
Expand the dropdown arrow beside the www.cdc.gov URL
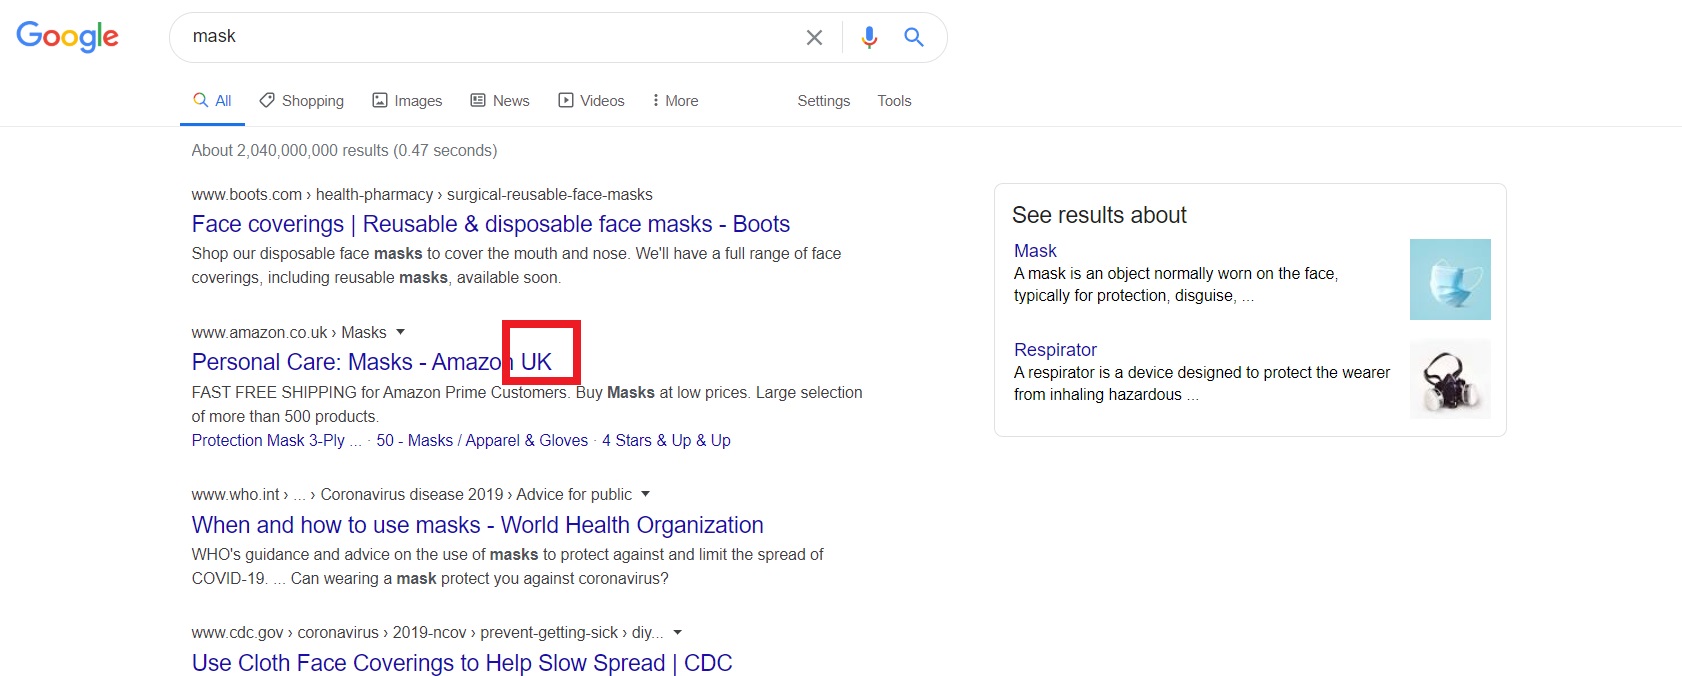[677, 632]
